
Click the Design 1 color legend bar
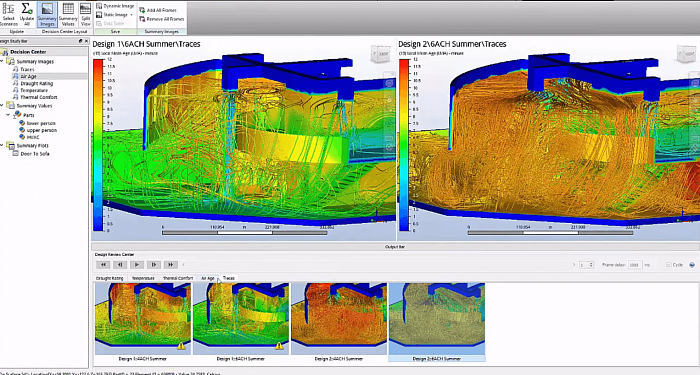(x=98, y=145)
